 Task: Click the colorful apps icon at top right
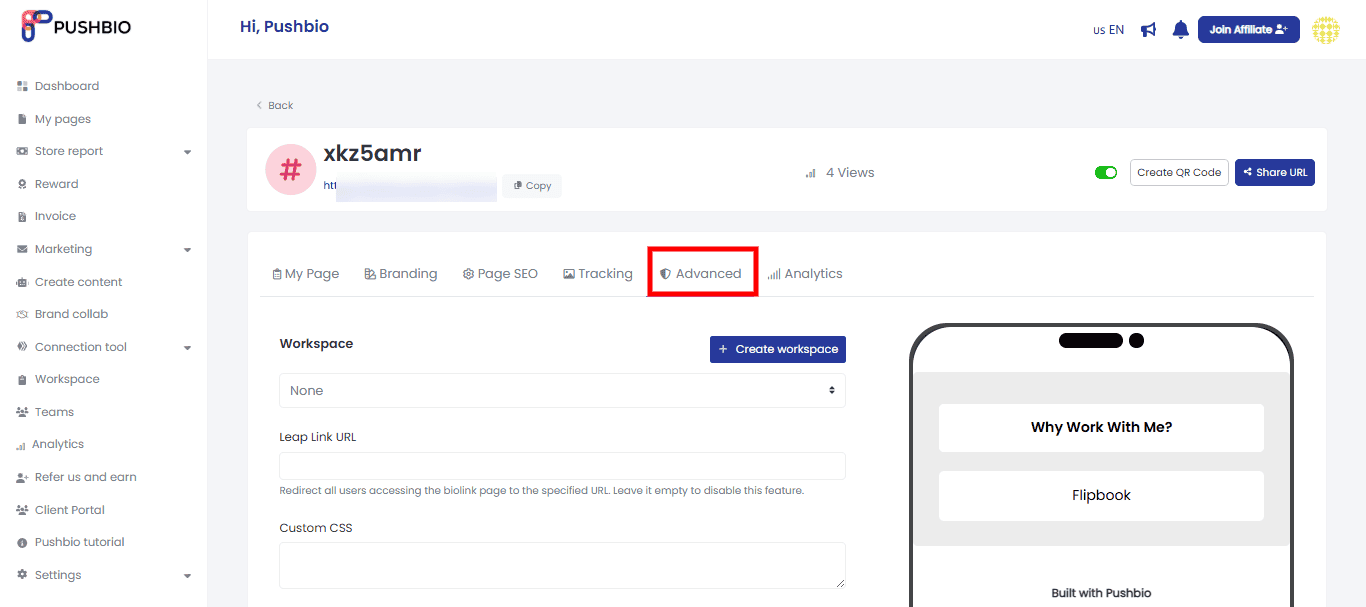pyautogui.click(x=1326, y=30)
